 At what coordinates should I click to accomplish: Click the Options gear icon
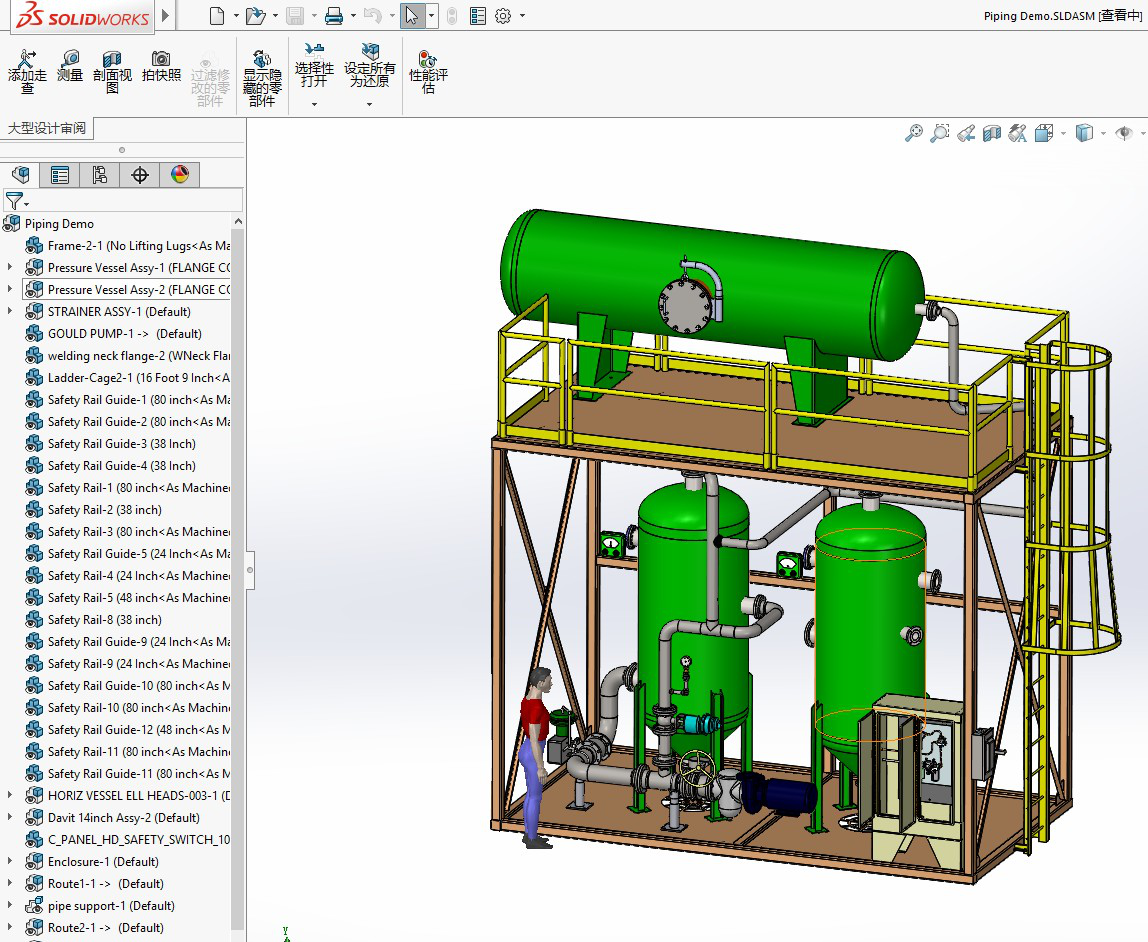[503, 16]
